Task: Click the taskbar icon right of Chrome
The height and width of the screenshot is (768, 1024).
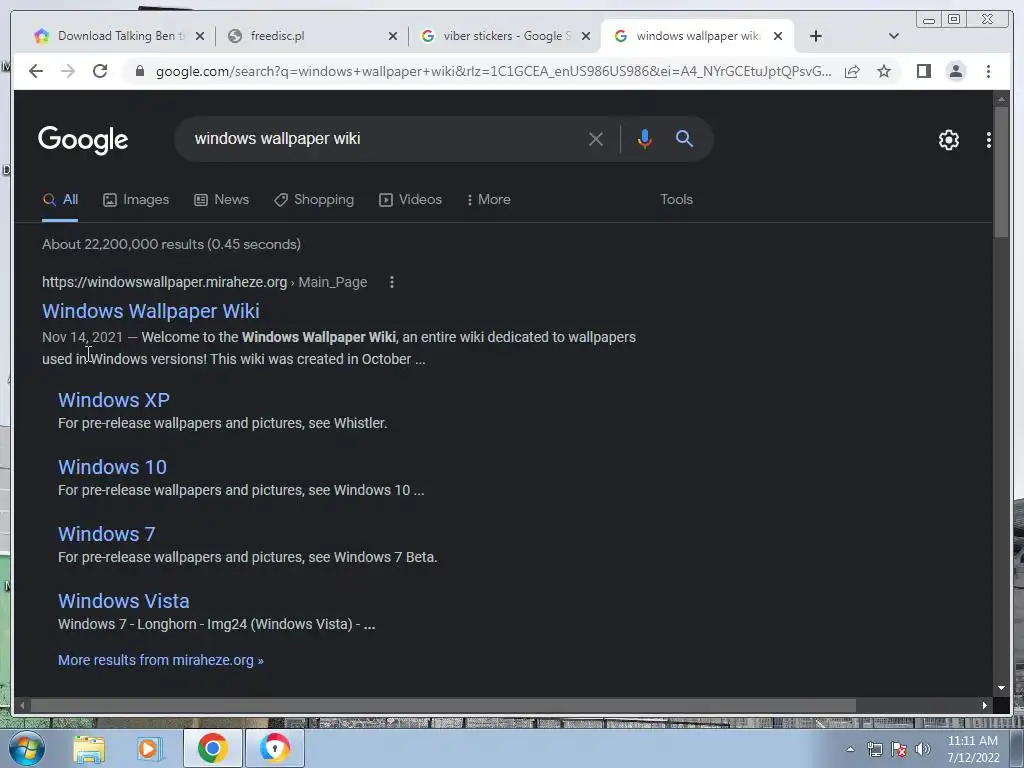Action: [274, 748]
